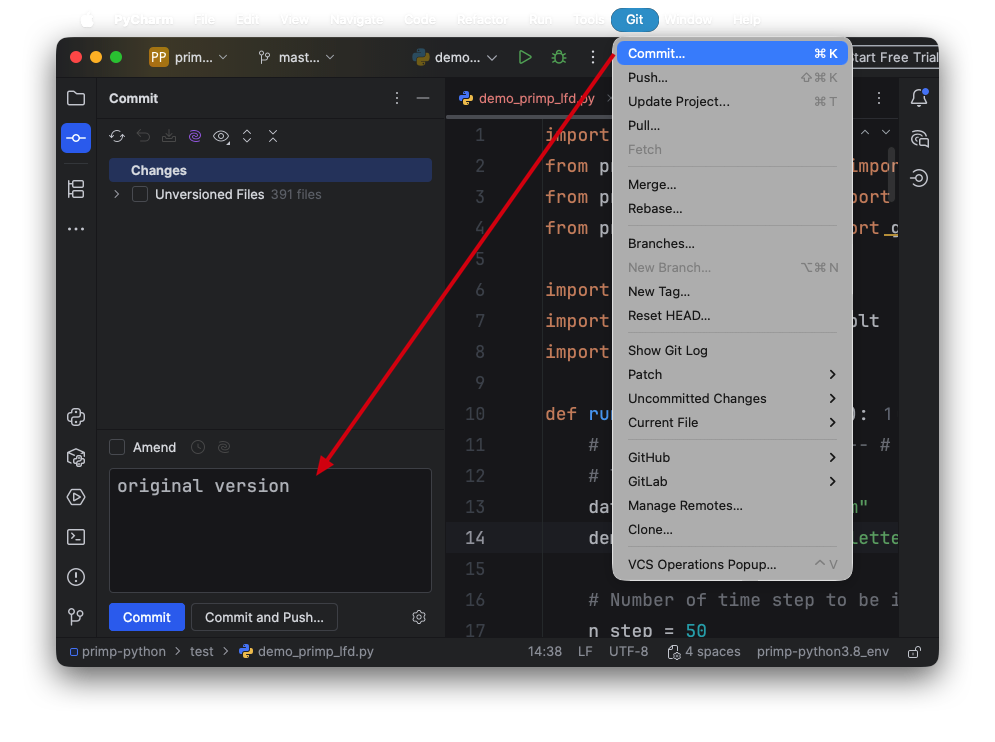Click the Debug bug icon
This screenshot has height=742, width=995.
click(x=559, y=58)
